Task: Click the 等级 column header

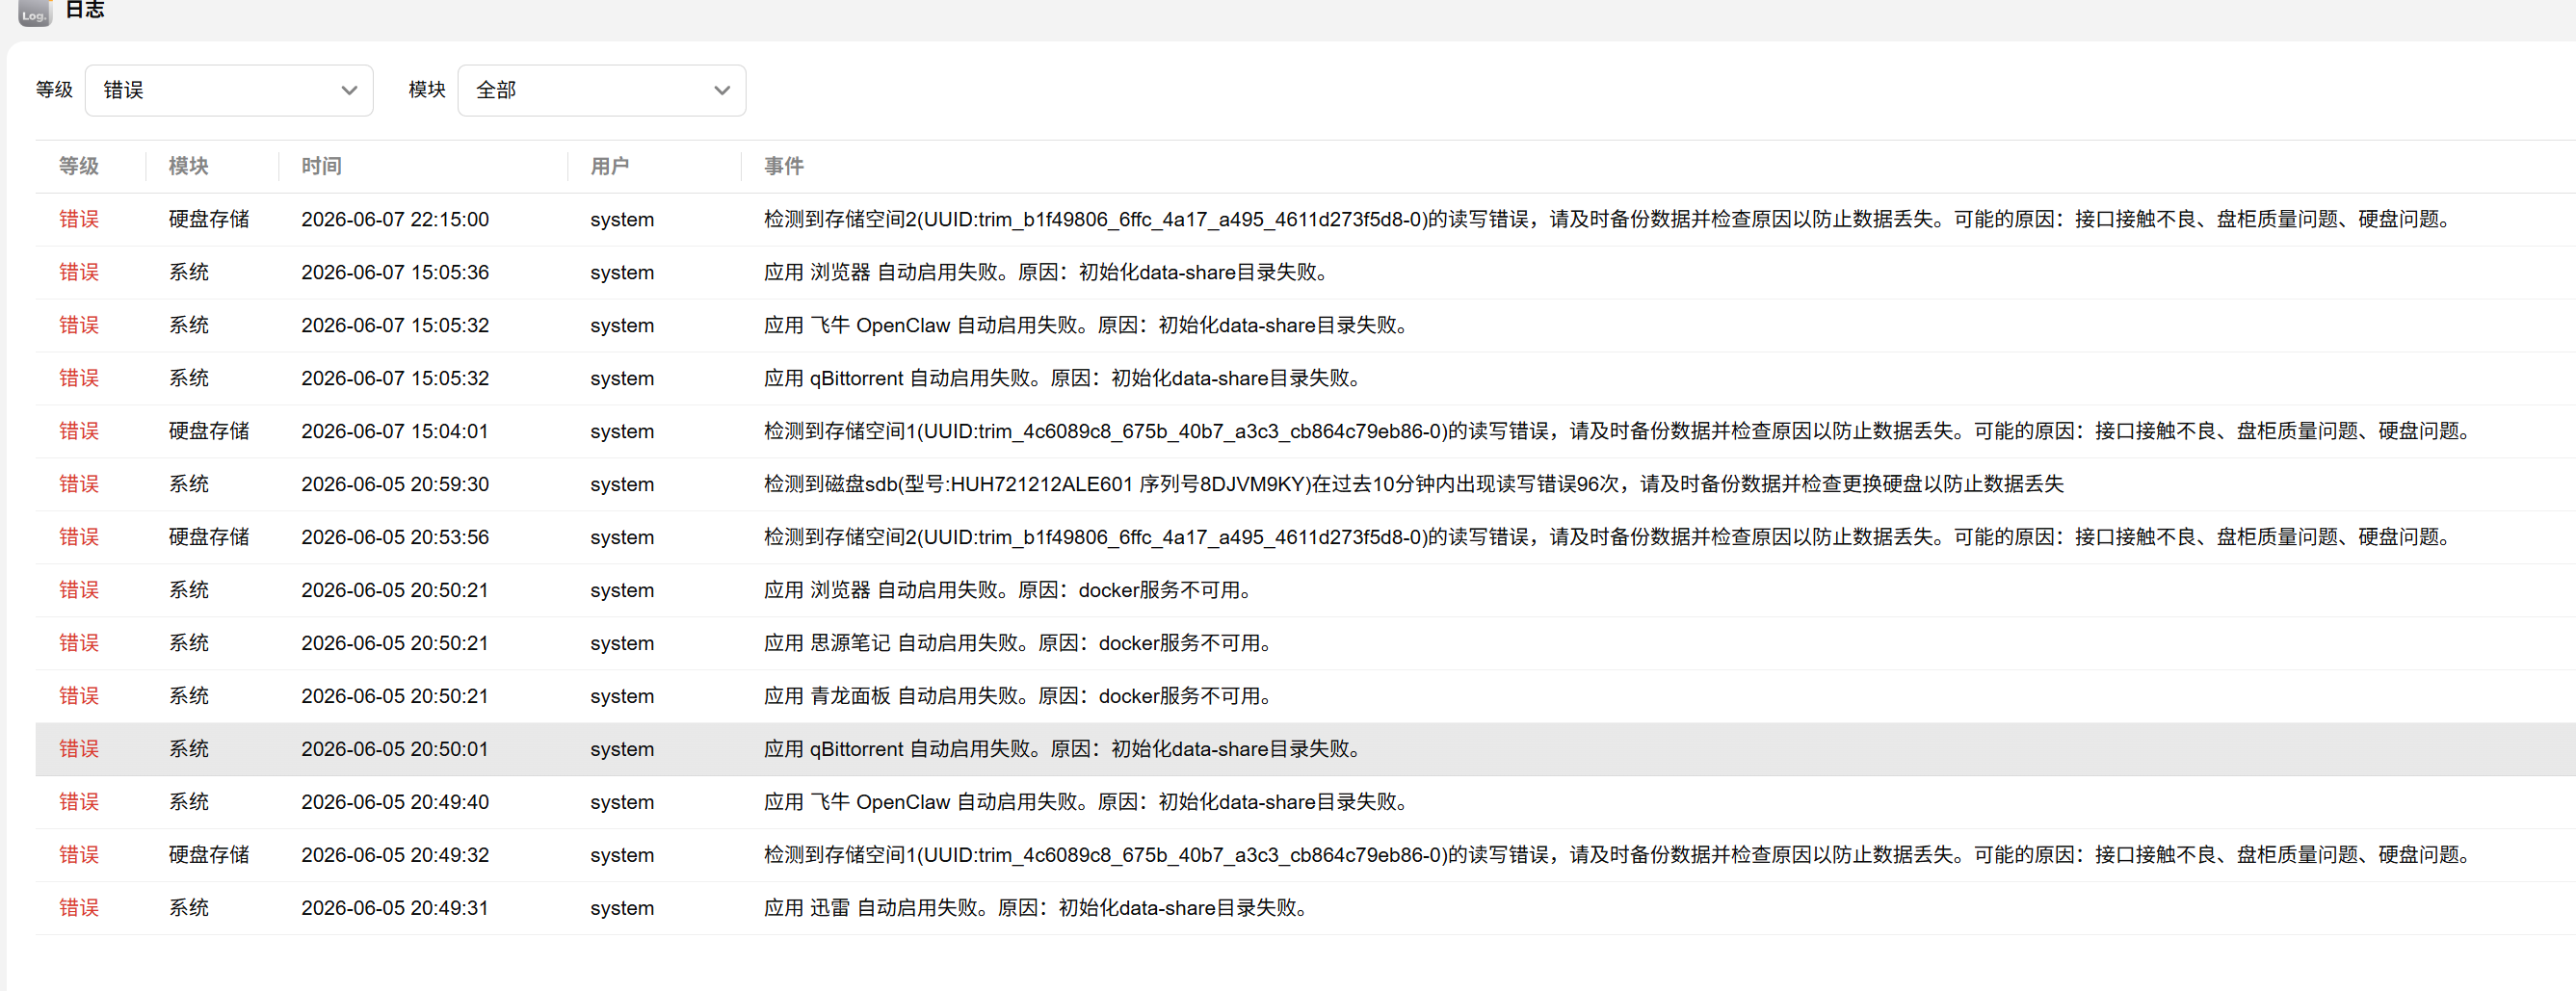Action: pyautogui.click(x=79, y=166)
